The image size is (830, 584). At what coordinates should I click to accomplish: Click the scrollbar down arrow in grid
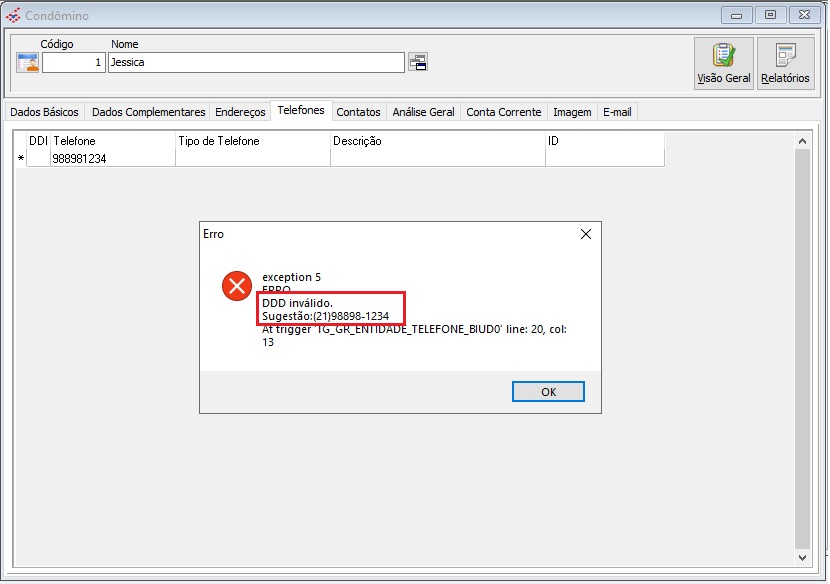pos(802,556)
